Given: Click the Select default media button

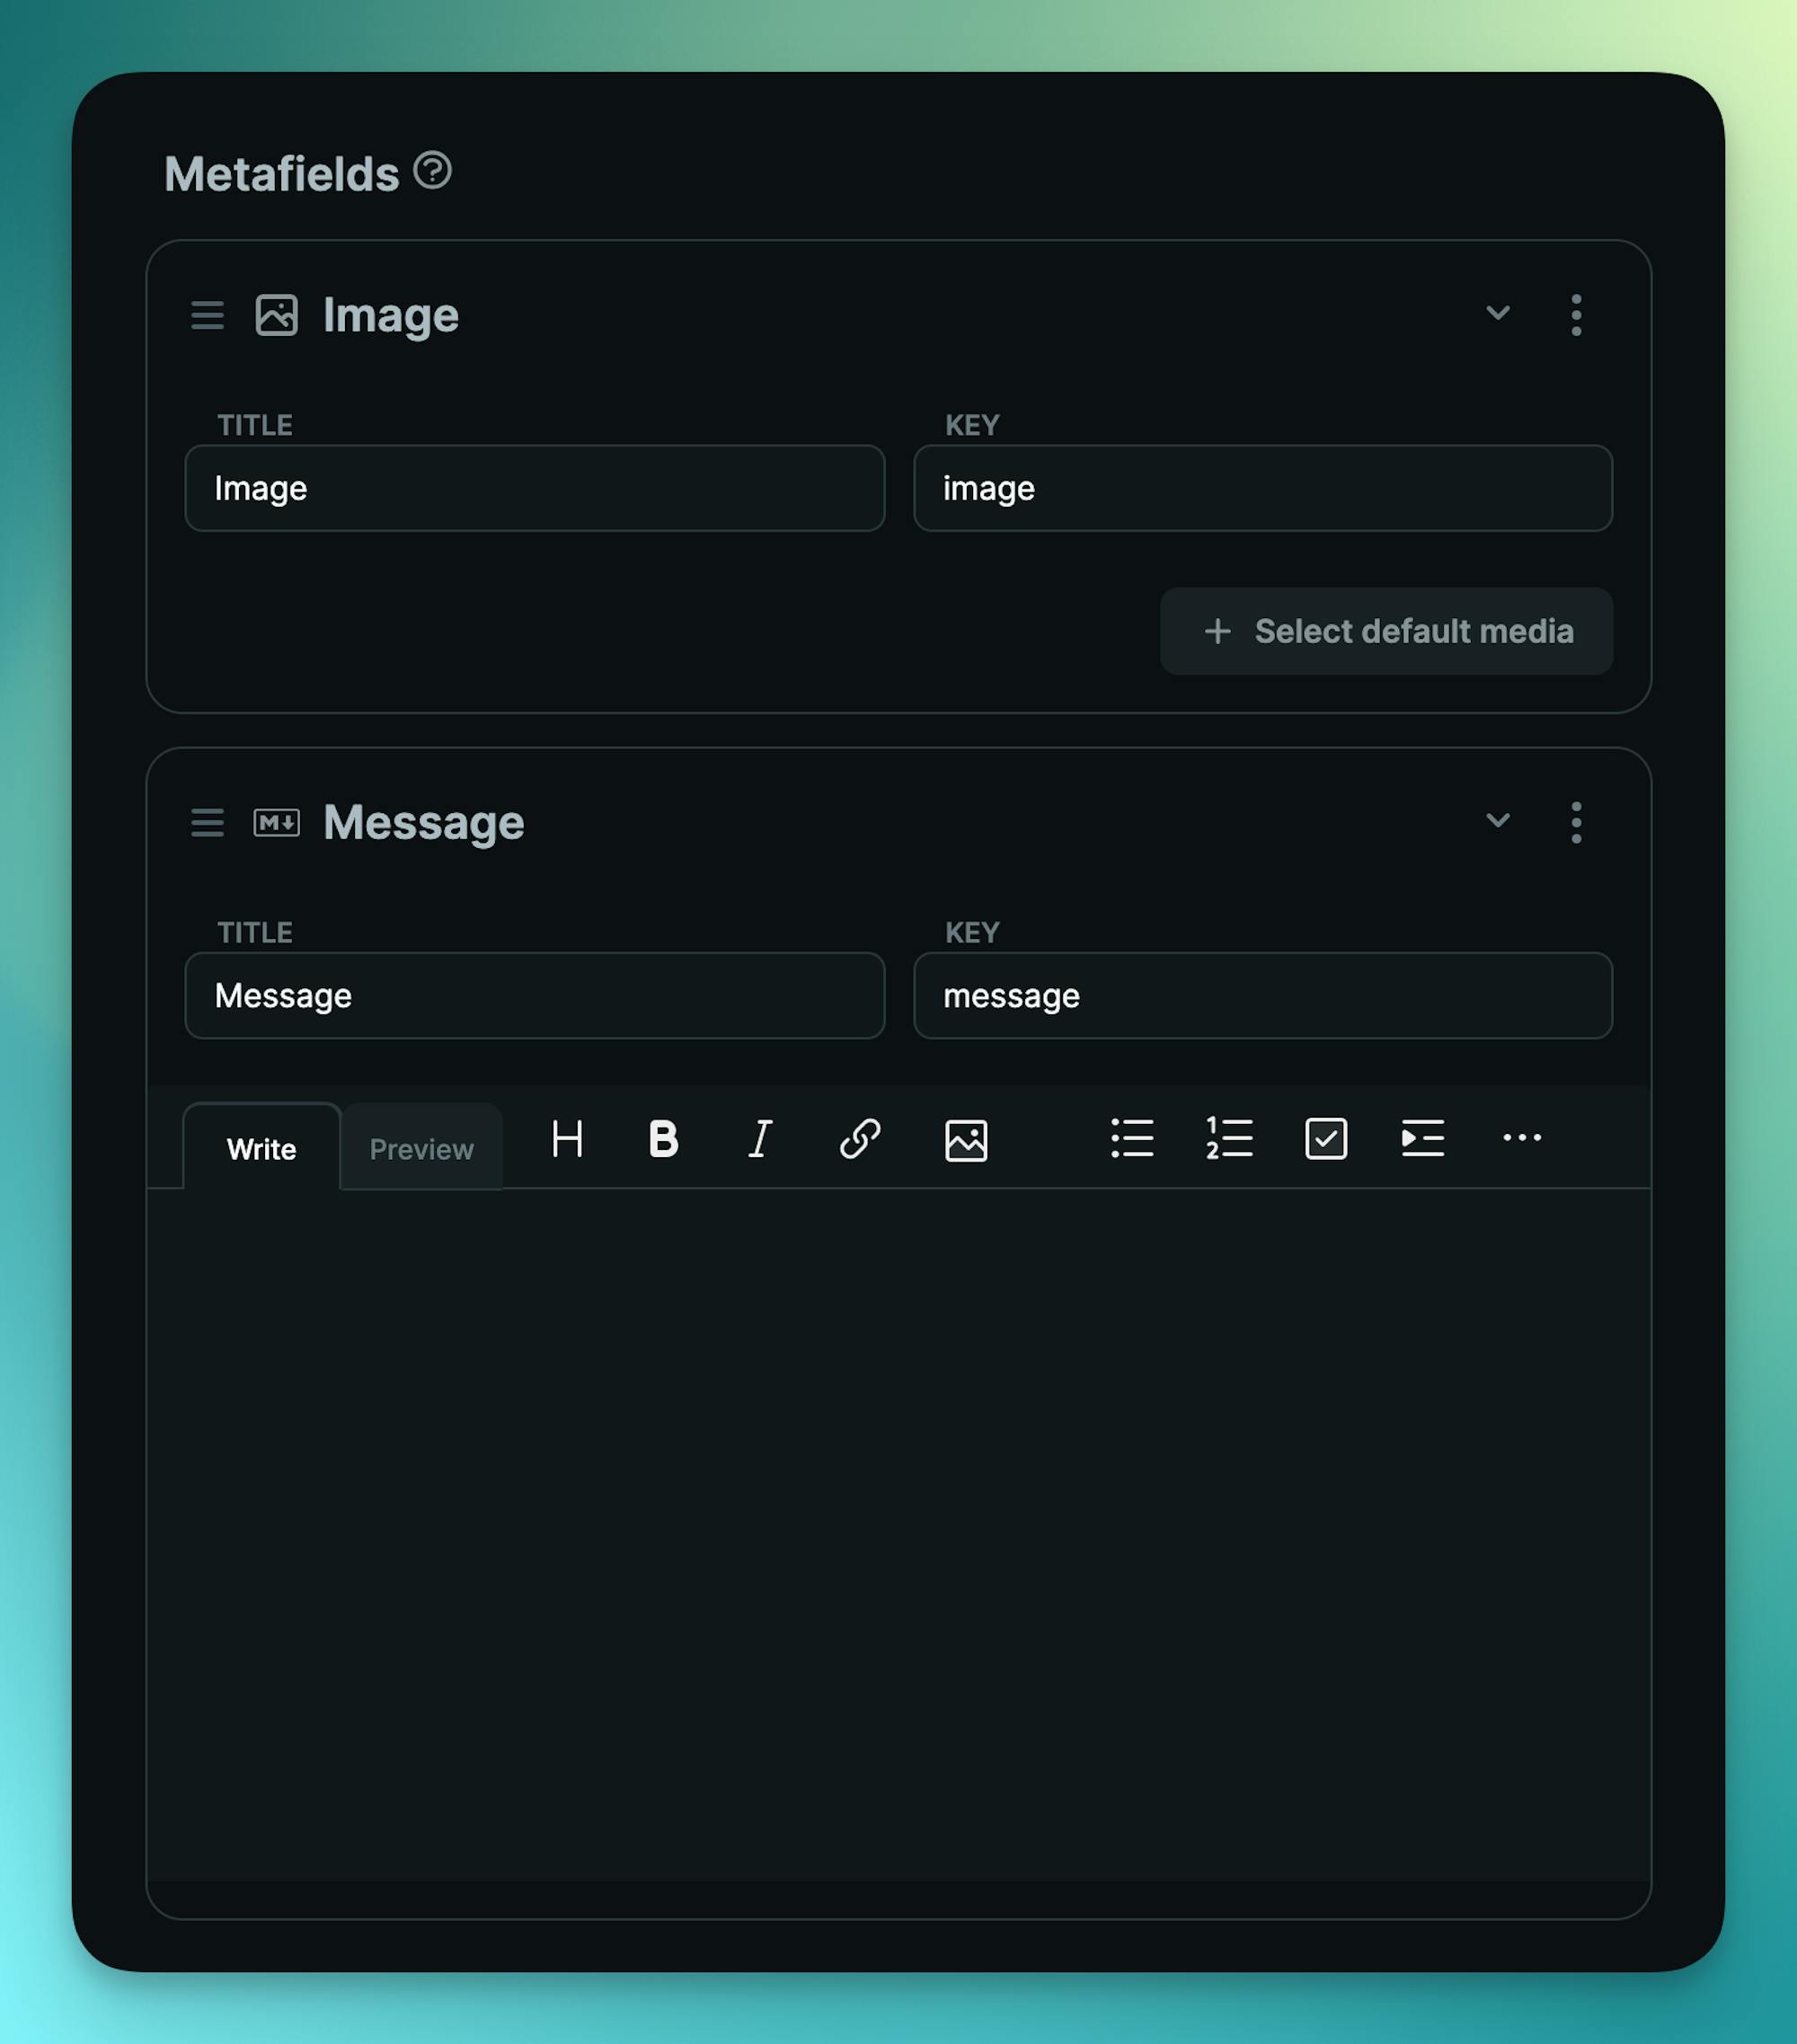Looking at the screenshot, I should click(1386, 631).
